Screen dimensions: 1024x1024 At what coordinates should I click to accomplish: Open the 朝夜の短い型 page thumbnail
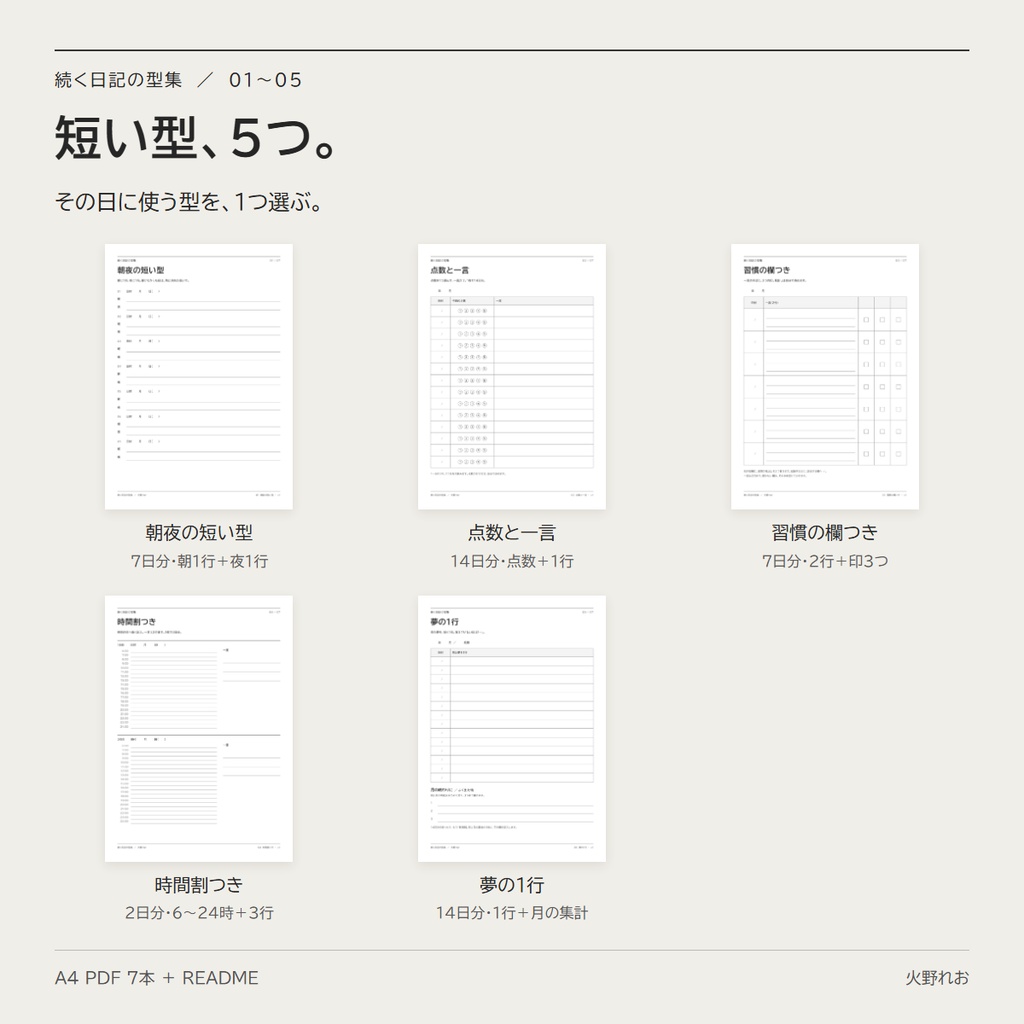pyautogui.click(x=199, y=377)
